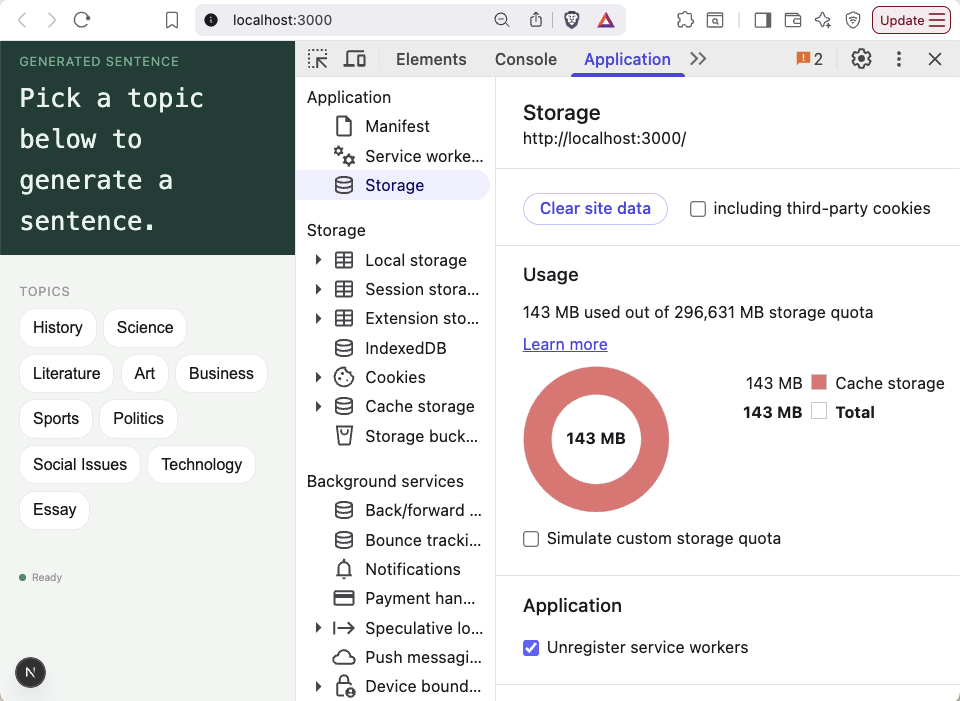Image resolution: width=960 pixels, height=701 pixels.
Task: Open the issues warning counter
Action: (809, 59)
